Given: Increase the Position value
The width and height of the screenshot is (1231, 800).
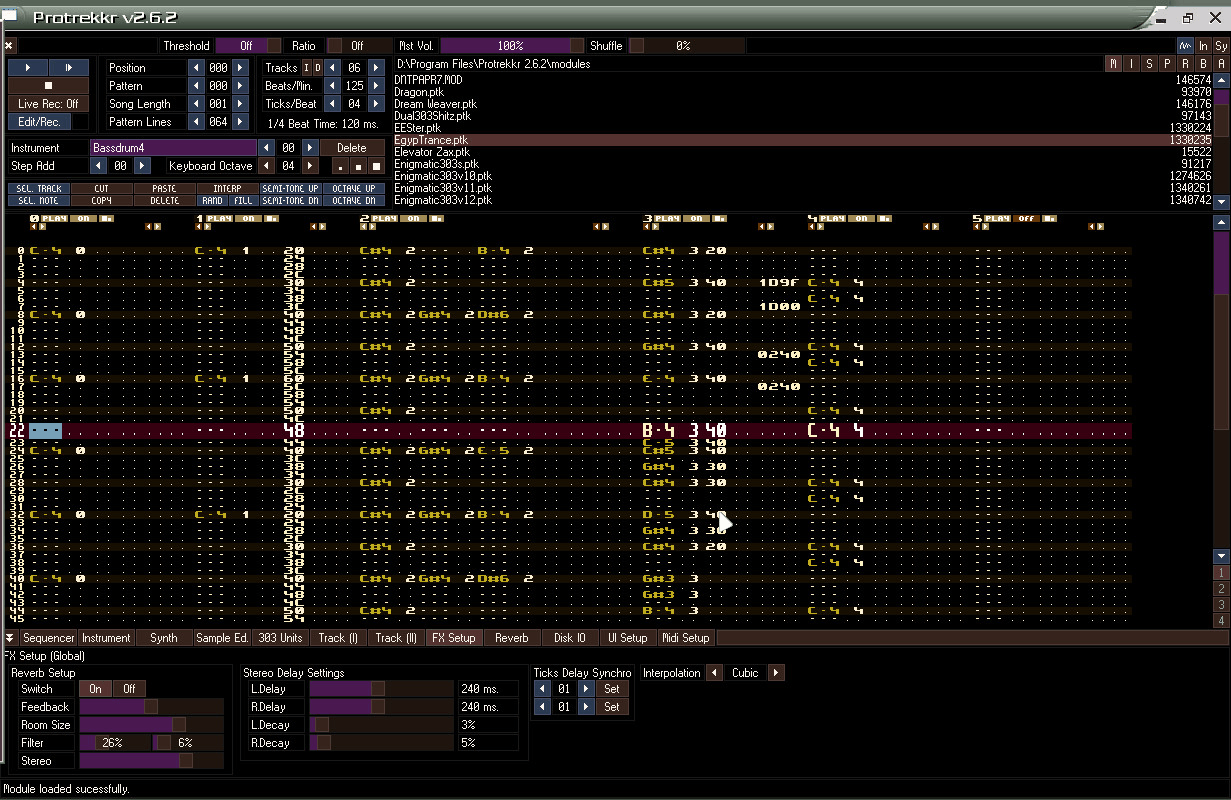Looking at the screenshot, I should click(240, 68).
